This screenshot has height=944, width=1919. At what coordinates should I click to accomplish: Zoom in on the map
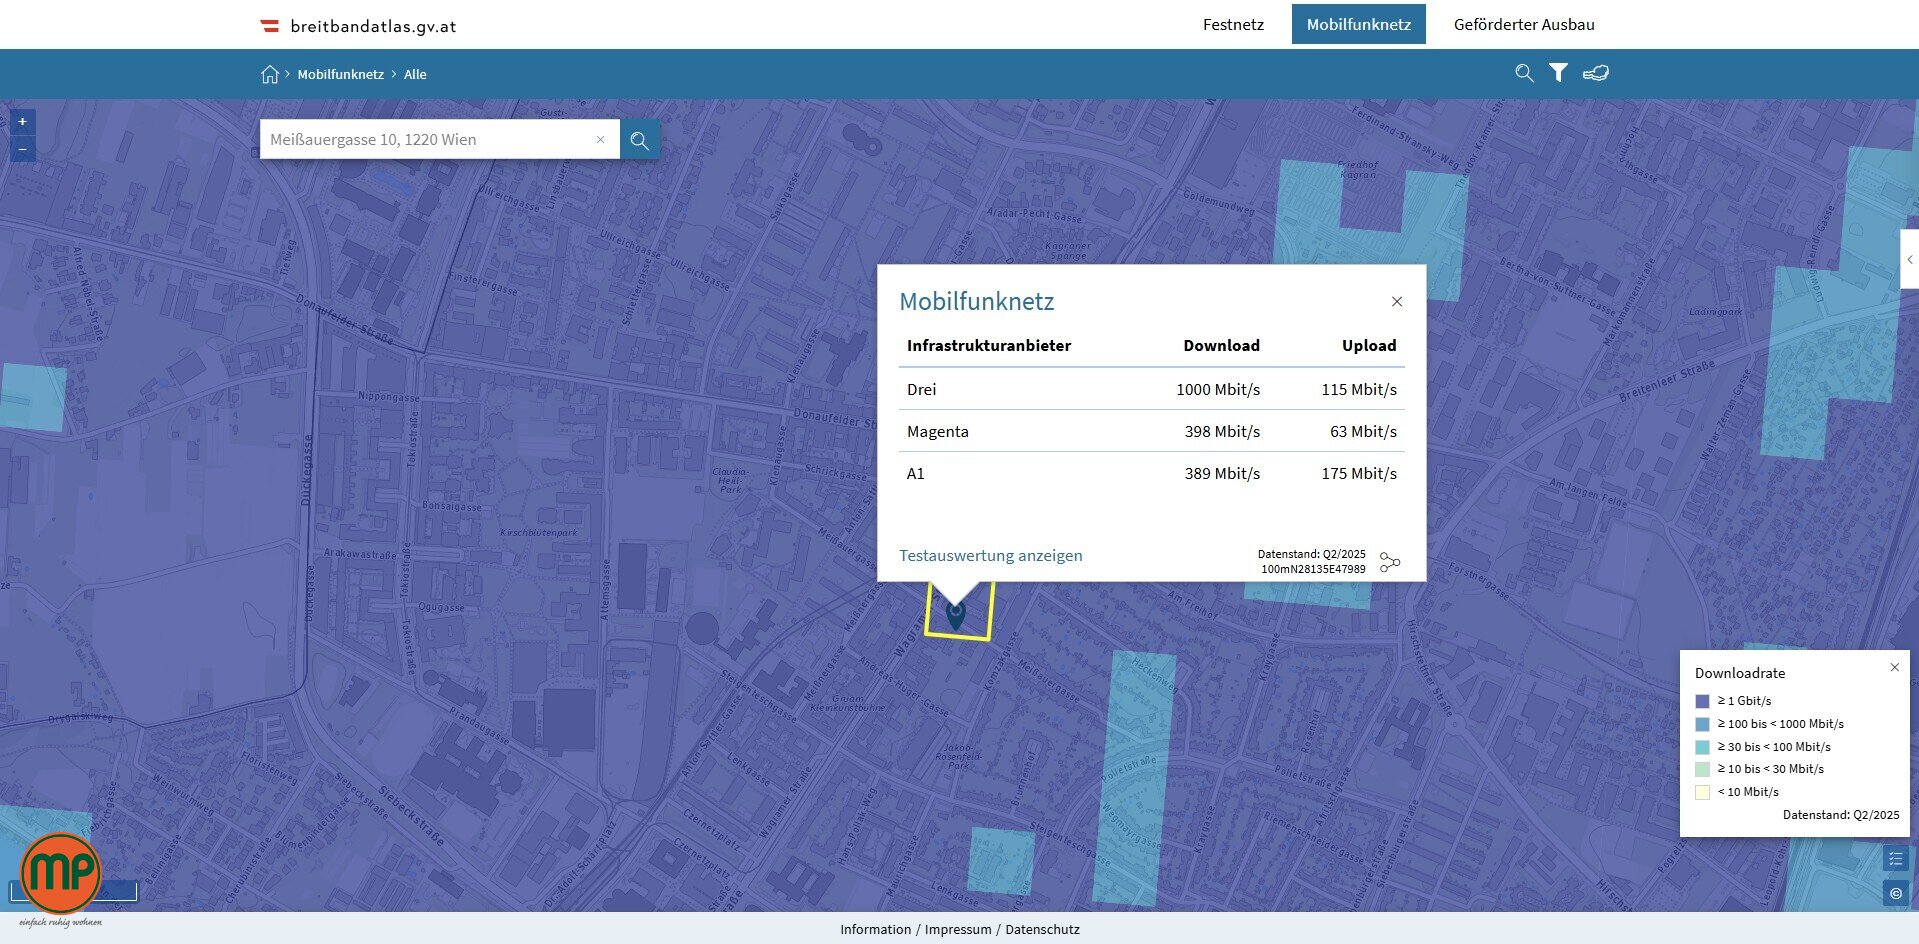click(22, 122)
